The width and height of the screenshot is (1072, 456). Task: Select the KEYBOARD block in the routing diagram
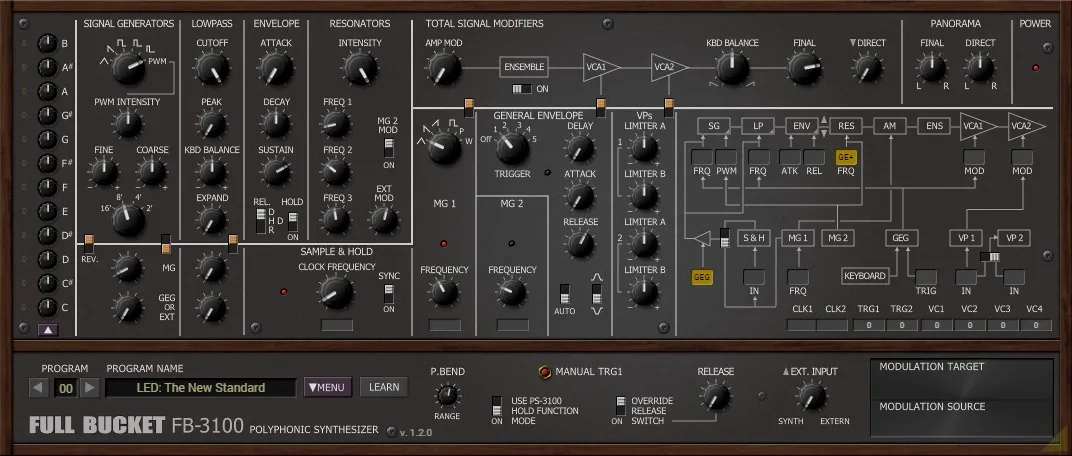(864, 276)
